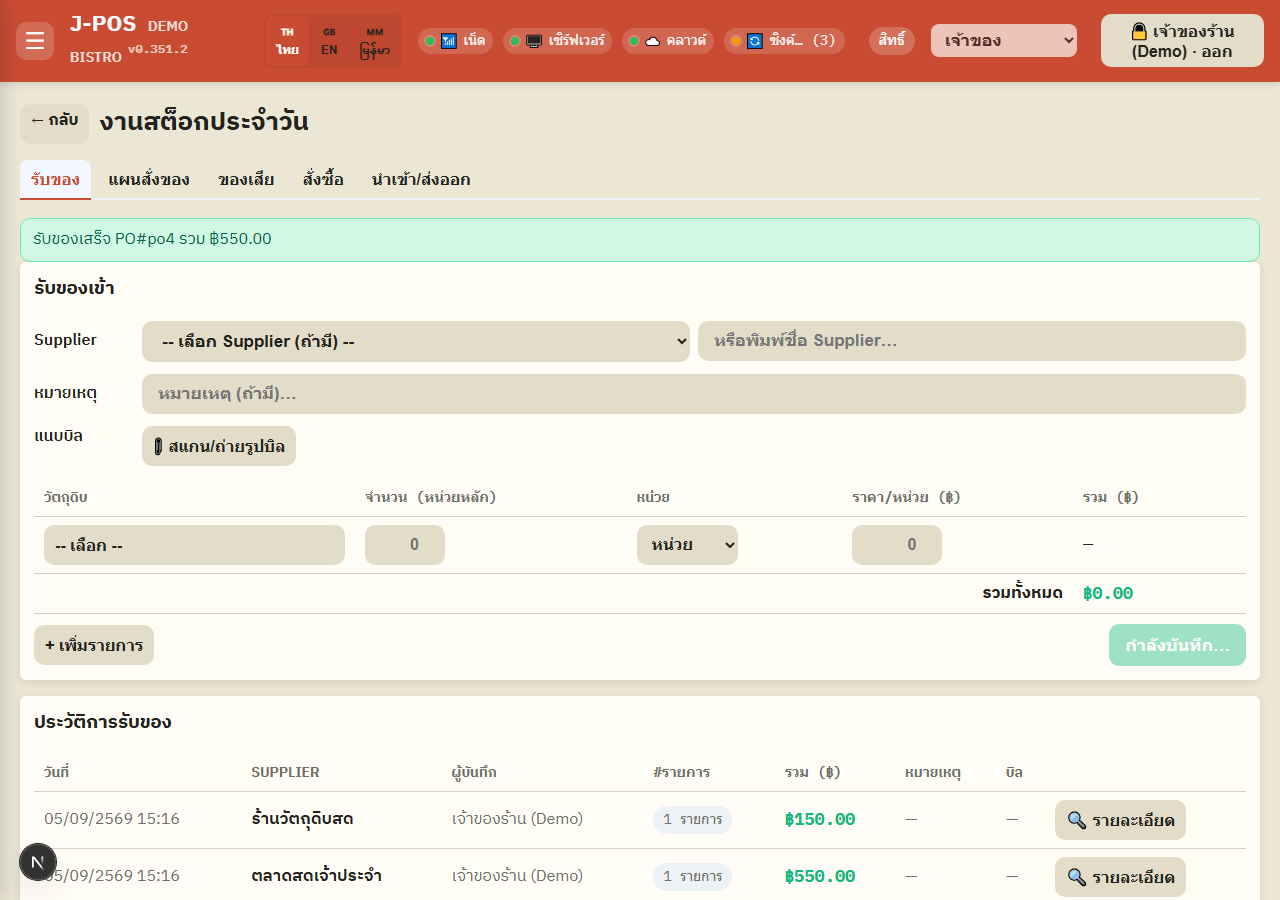Open the วัตถุดิบ -- เลือก -- ingredient selector
This screenshot has height=900, width=1280.
click(194, 545)
